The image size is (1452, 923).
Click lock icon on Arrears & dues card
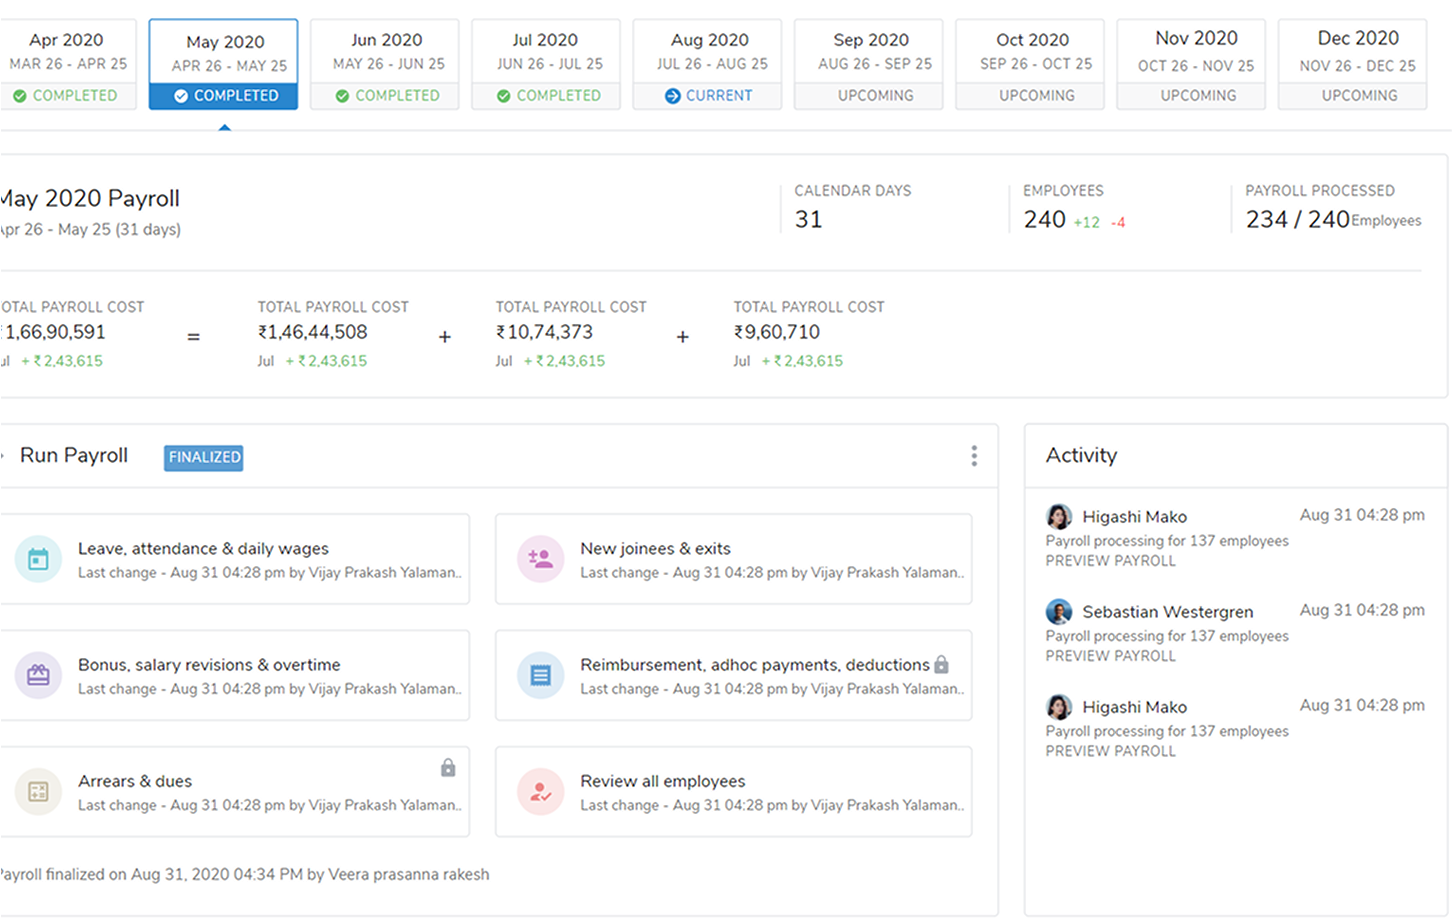click(448, 767)
